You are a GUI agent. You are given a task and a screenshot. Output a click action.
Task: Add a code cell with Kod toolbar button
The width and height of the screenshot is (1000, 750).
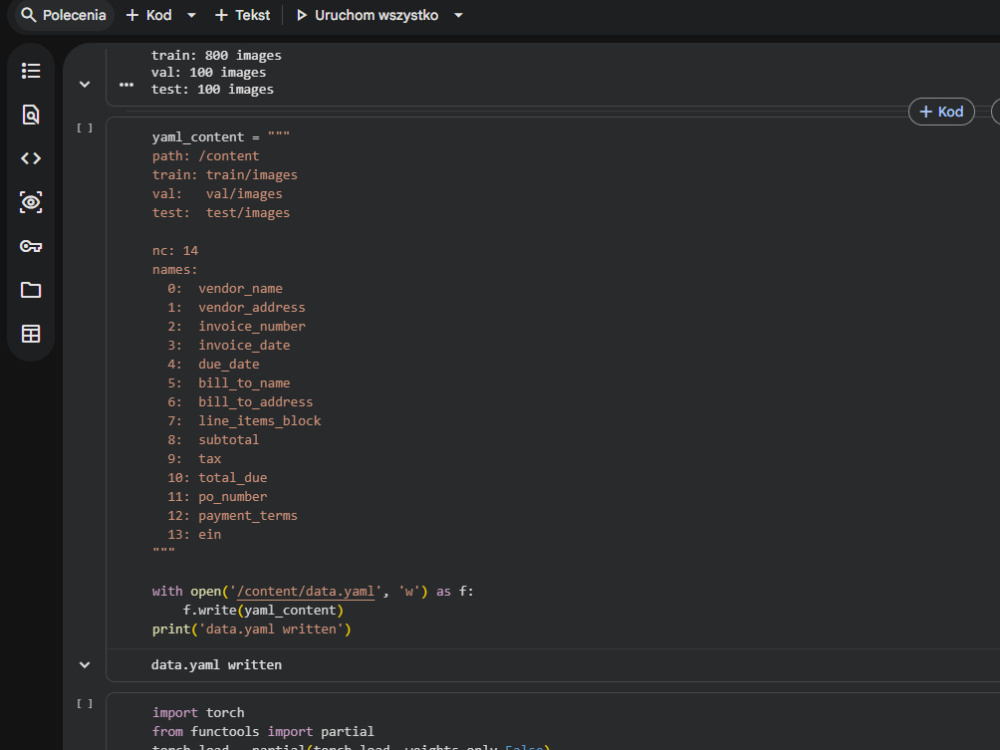click(x=149, y=15)
